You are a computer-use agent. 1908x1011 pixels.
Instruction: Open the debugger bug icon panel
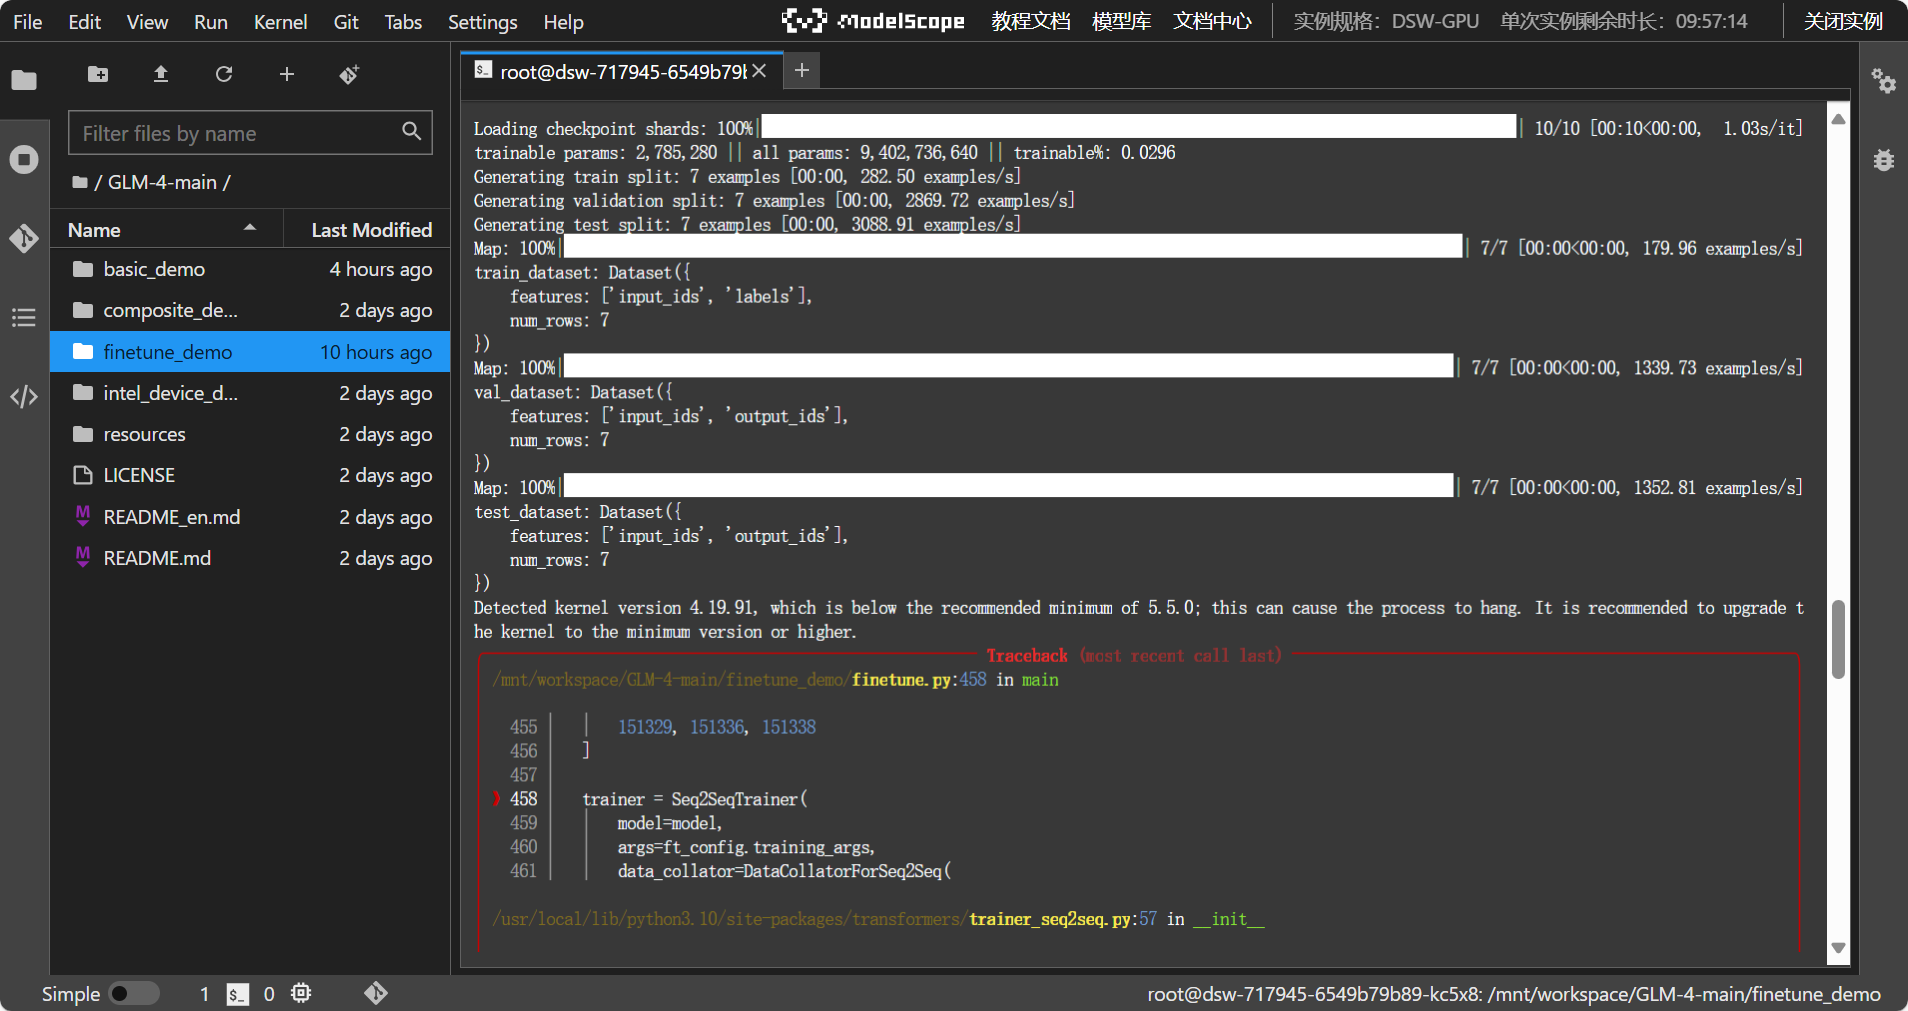tap(1883, 160)
